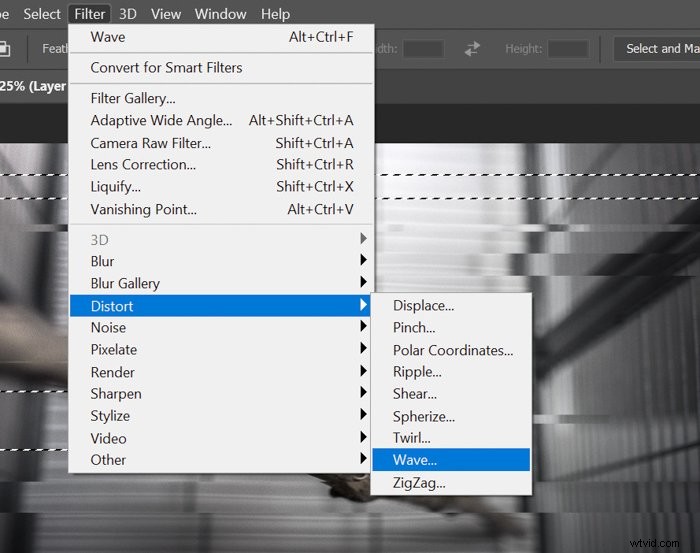Image resolution: width=700 pixels, height=553 pixels.
Task: Reapply last Wave filter at menu top
Action: point(221,37)
